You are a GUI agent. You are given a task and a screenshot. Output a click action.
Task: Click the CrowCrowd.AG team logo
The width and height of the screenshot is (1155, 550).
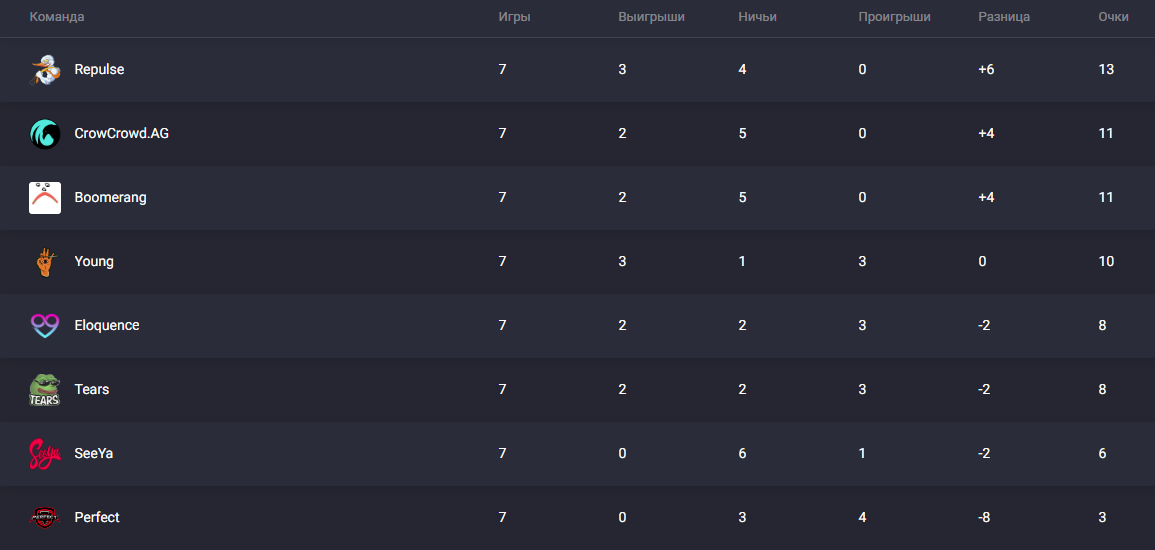point(45,134)
